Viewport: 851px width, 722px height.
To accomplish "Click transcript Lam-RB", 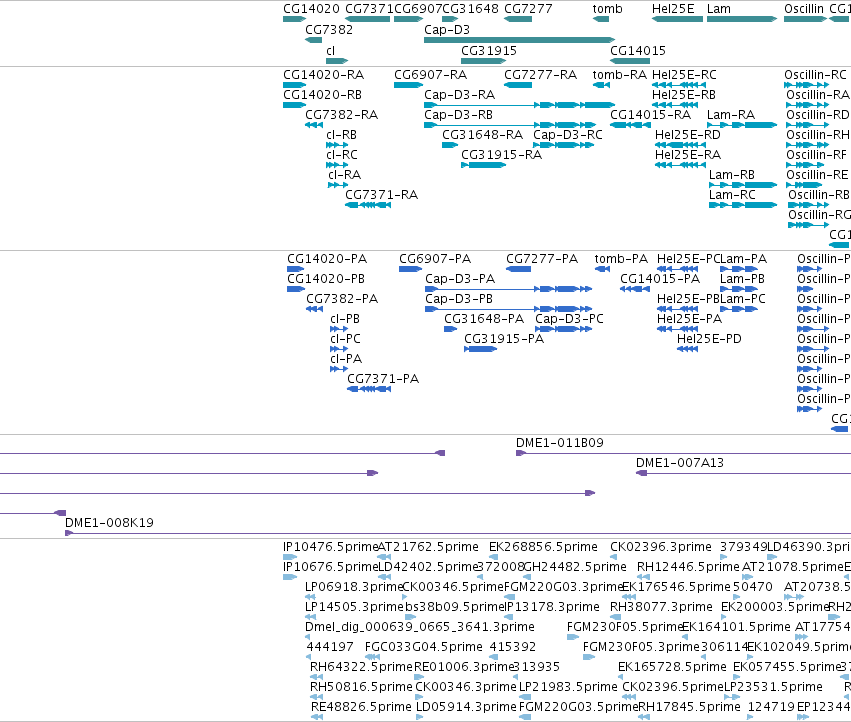I will coord(743,185).
